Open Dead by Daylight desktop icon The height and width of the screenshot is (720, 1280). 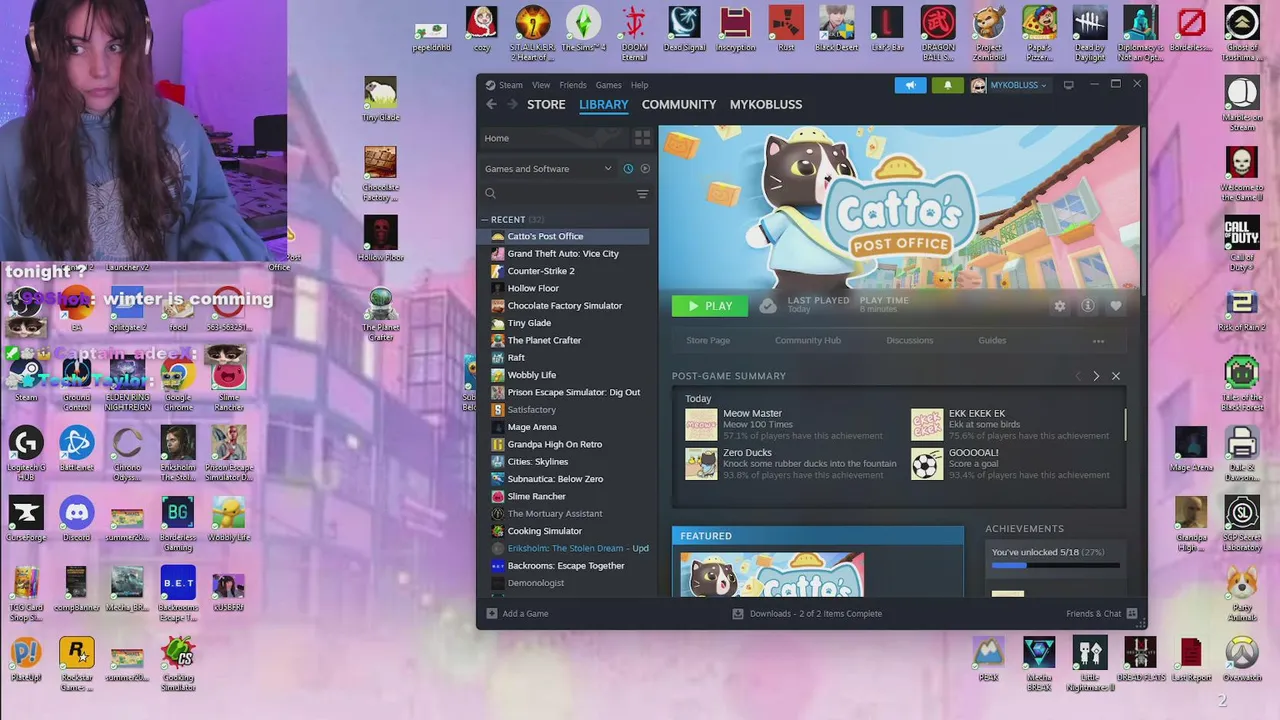point(1090,33)
